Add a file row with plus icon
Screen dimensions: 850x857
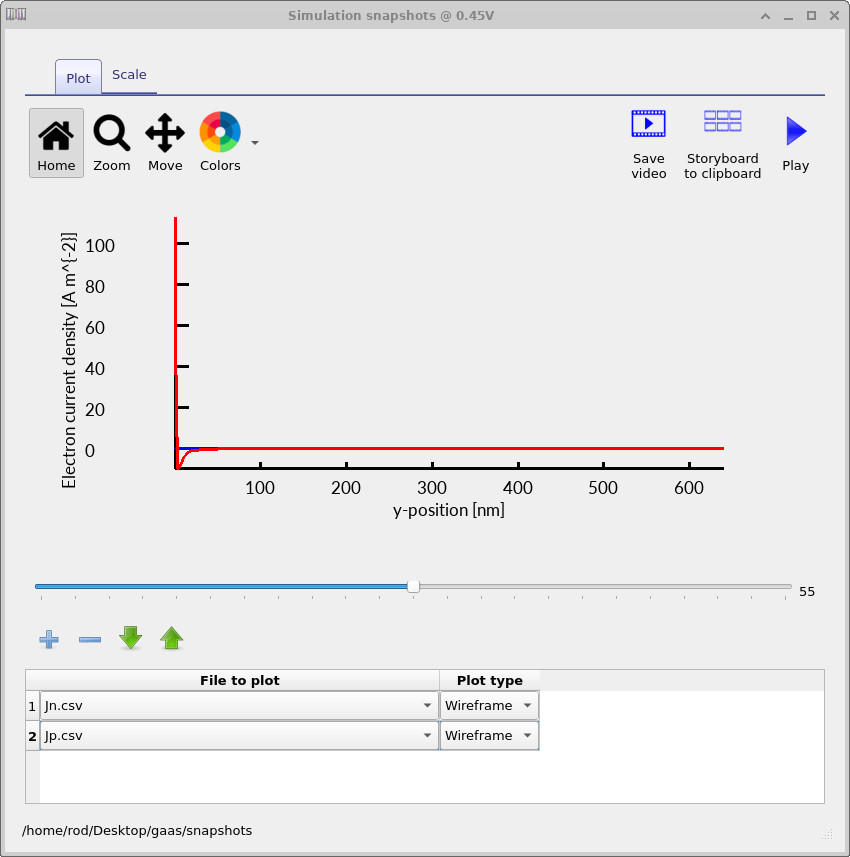point(48,639)
